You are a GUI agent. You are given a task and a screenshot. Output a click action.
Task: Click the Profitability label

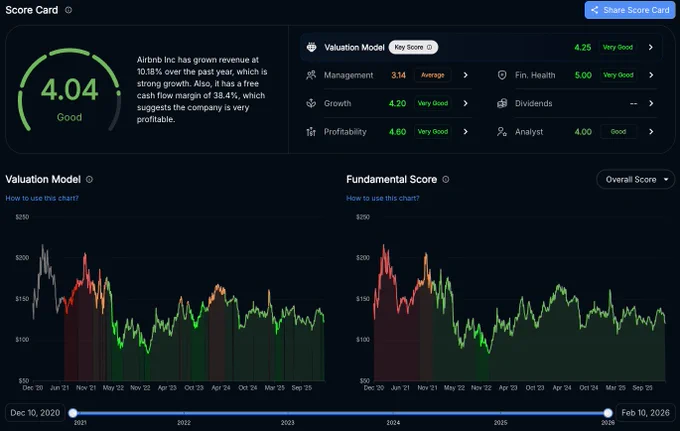click(x=345, y=131)
